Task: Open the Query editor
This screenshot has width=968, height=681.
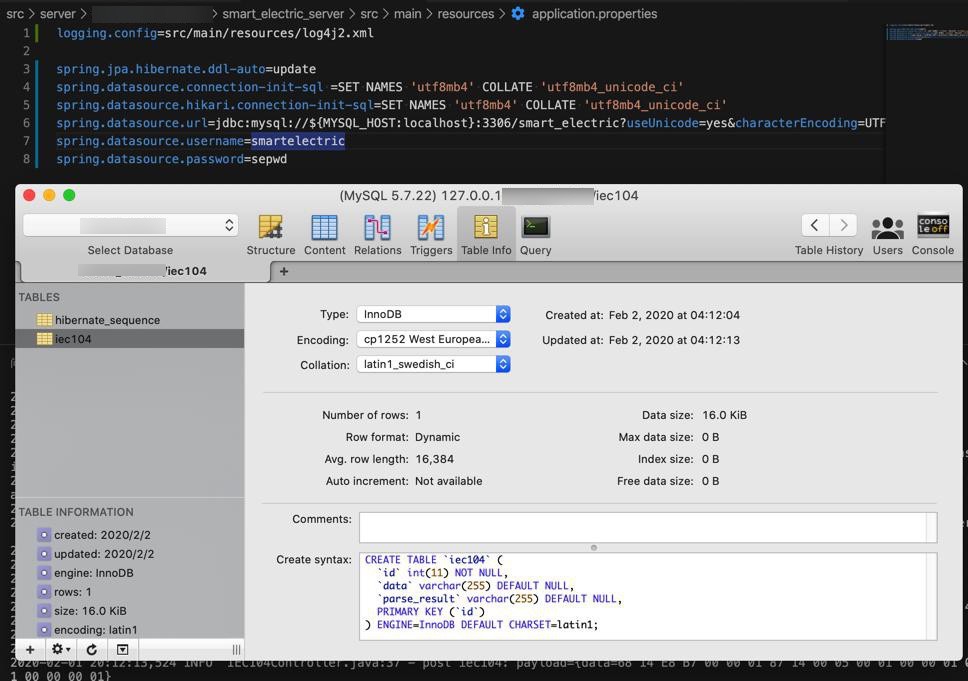Action: click(535, 228)
